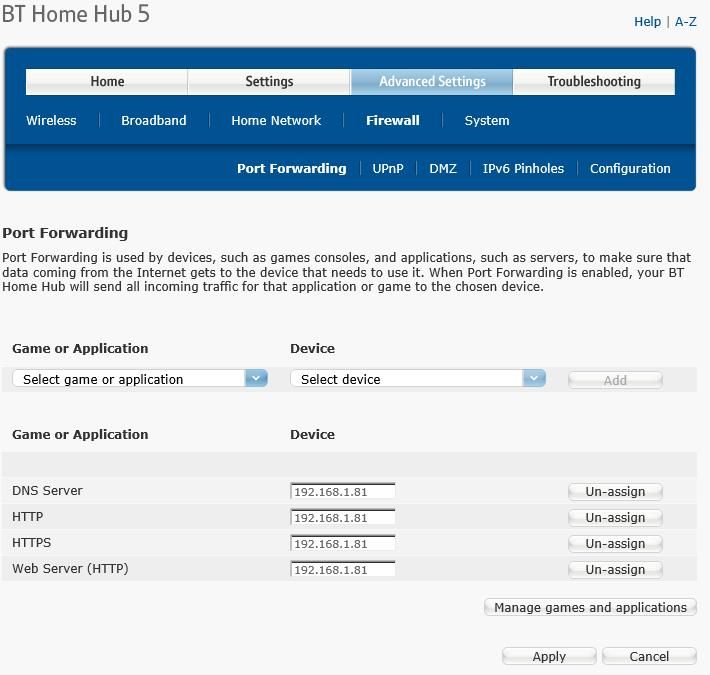Screen dimensions: 710x675
Task: Open the firewall Configuration page
Action: pos(630,168)
